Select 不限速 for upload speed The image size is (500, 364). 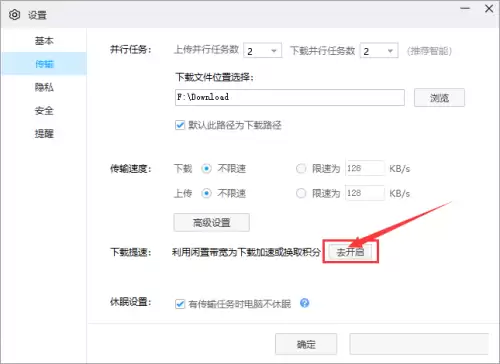[x=206, y=193]
